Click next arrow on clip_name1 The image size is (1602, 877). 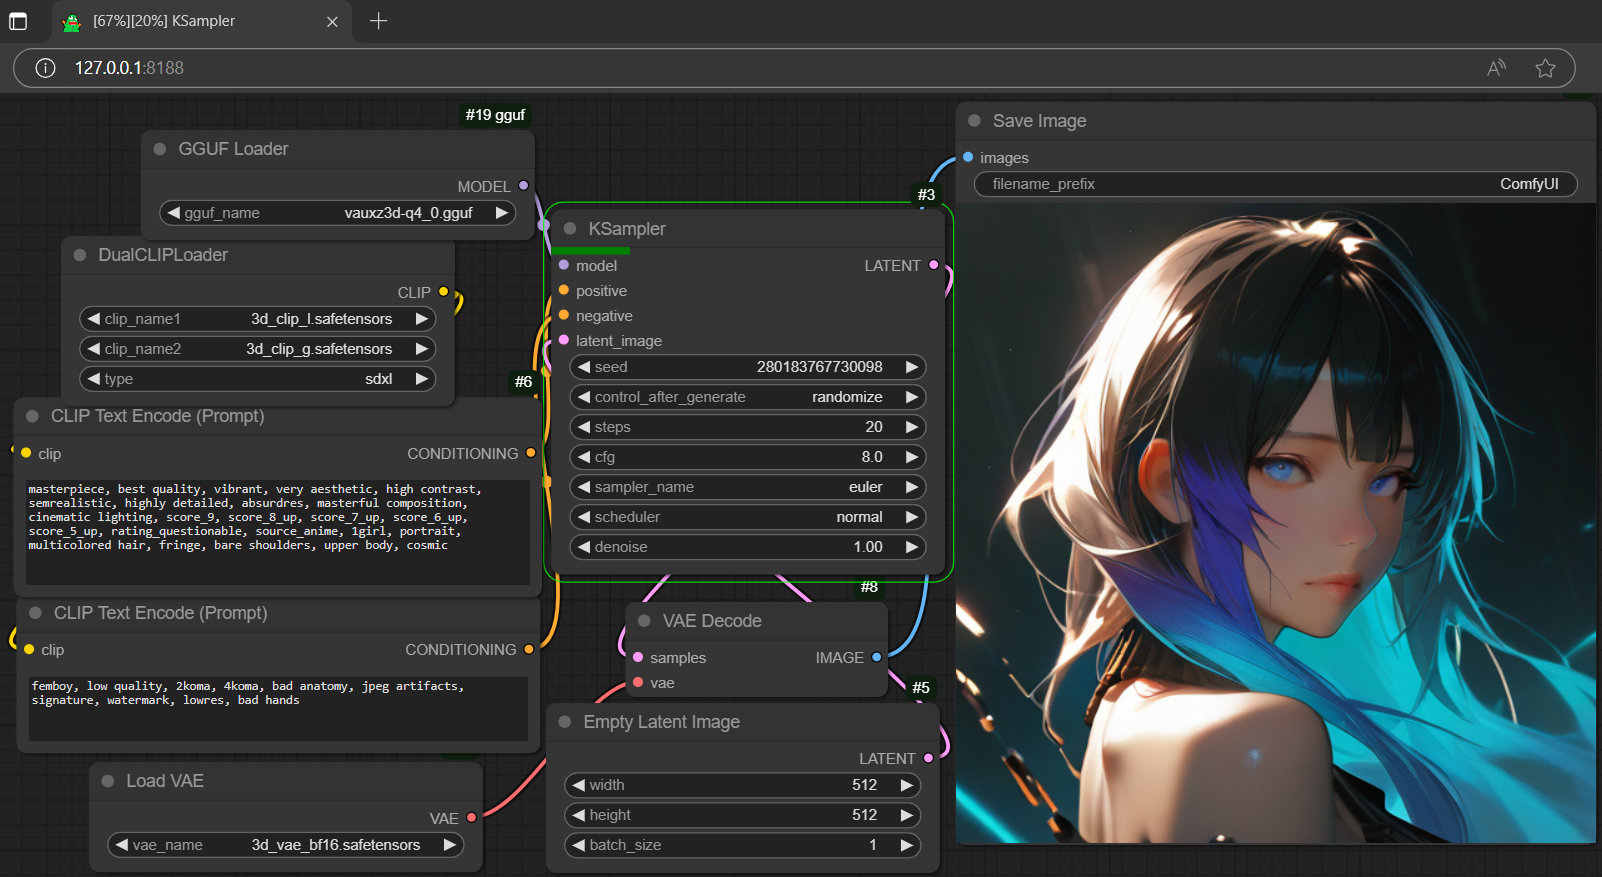[x=422, y=319]
